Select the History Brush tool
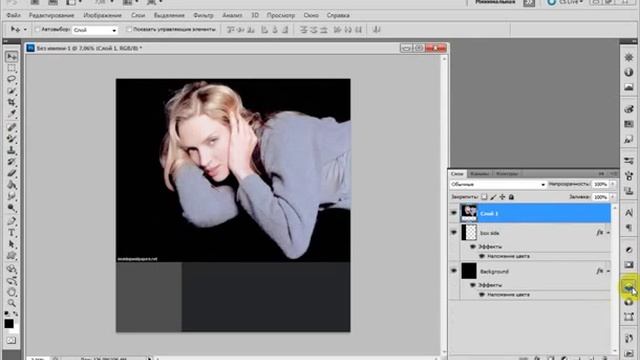The width and height of the screenshot is (640, 360). pos(11,162)
